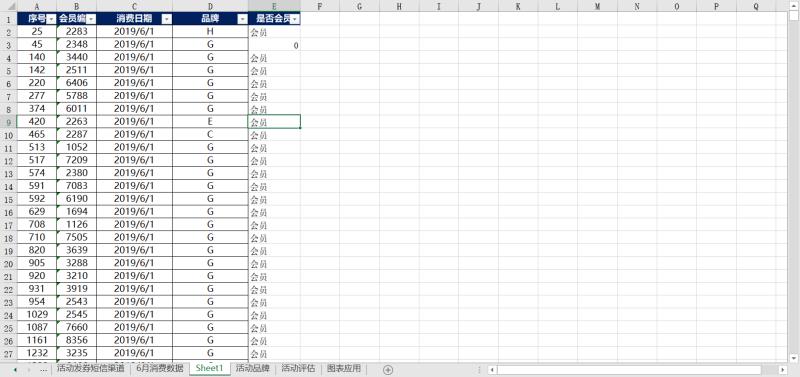Click the member number 7209 cell

(x=77, y=160)
